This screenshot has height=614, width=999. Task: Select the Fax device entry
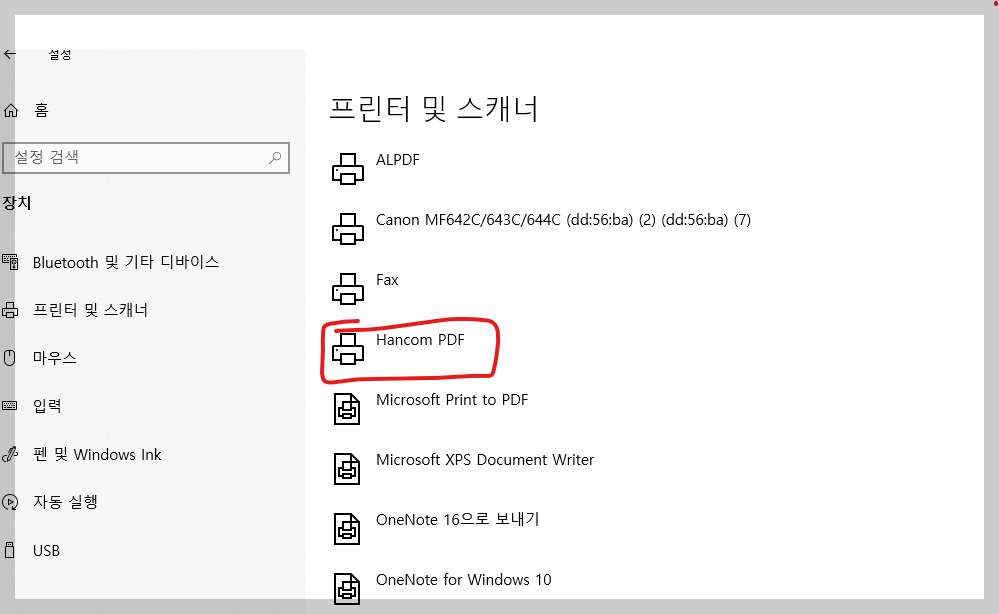pyautogui.click(x=387, y=280)
